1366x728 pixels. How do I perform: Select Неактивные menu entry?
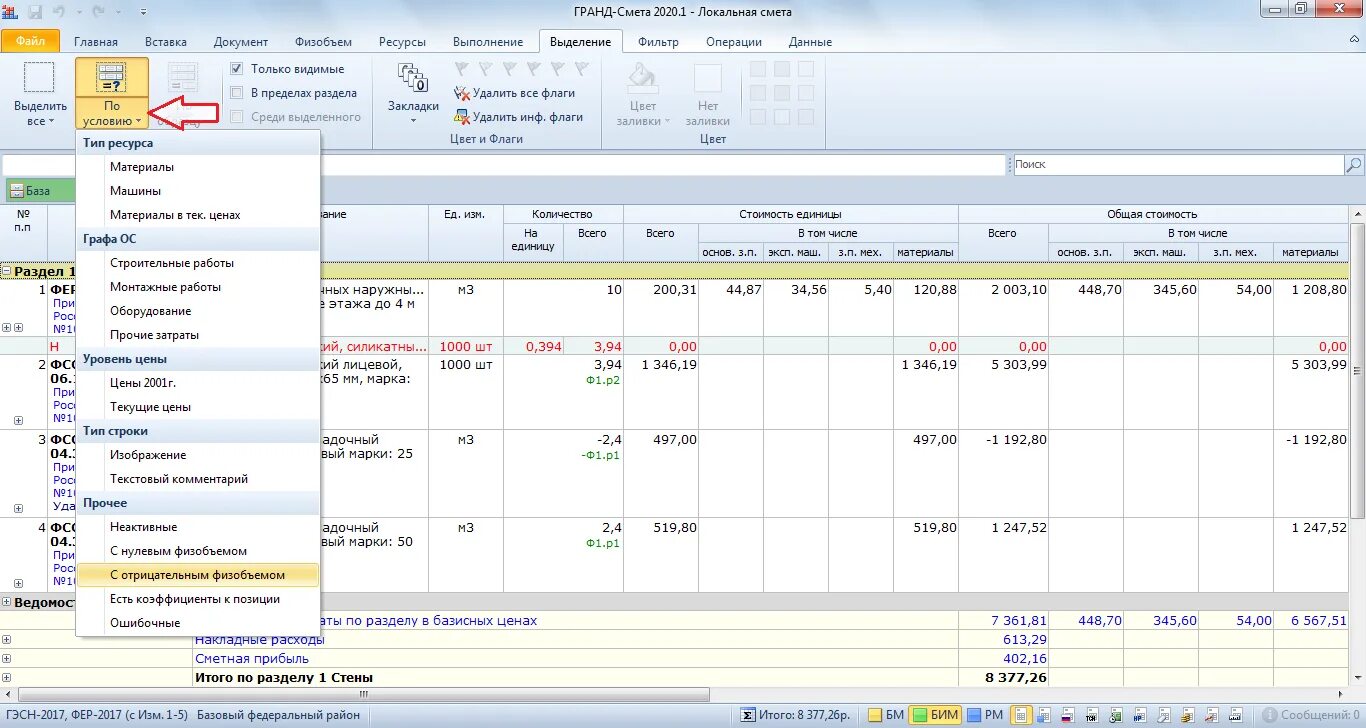[198, 527]
